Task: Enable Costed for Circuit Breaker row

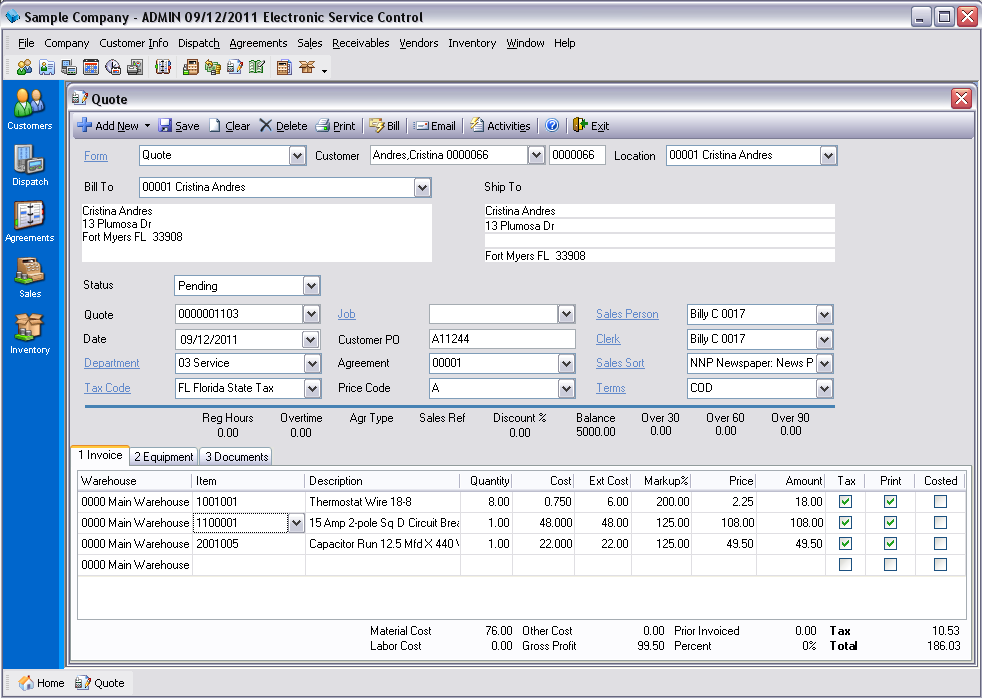Action: (x=940, y=522)
